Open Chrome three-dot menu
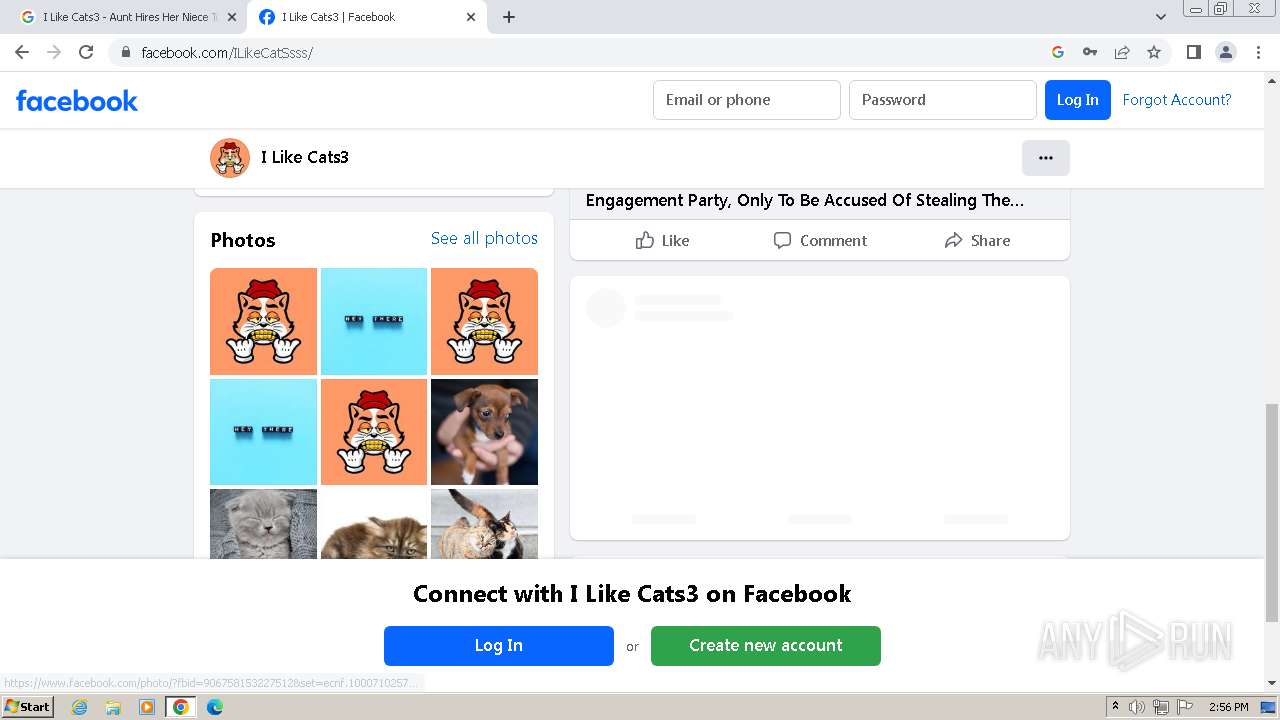The height and width of the screenshot is (720, 1280). [x=1258, y=52]
